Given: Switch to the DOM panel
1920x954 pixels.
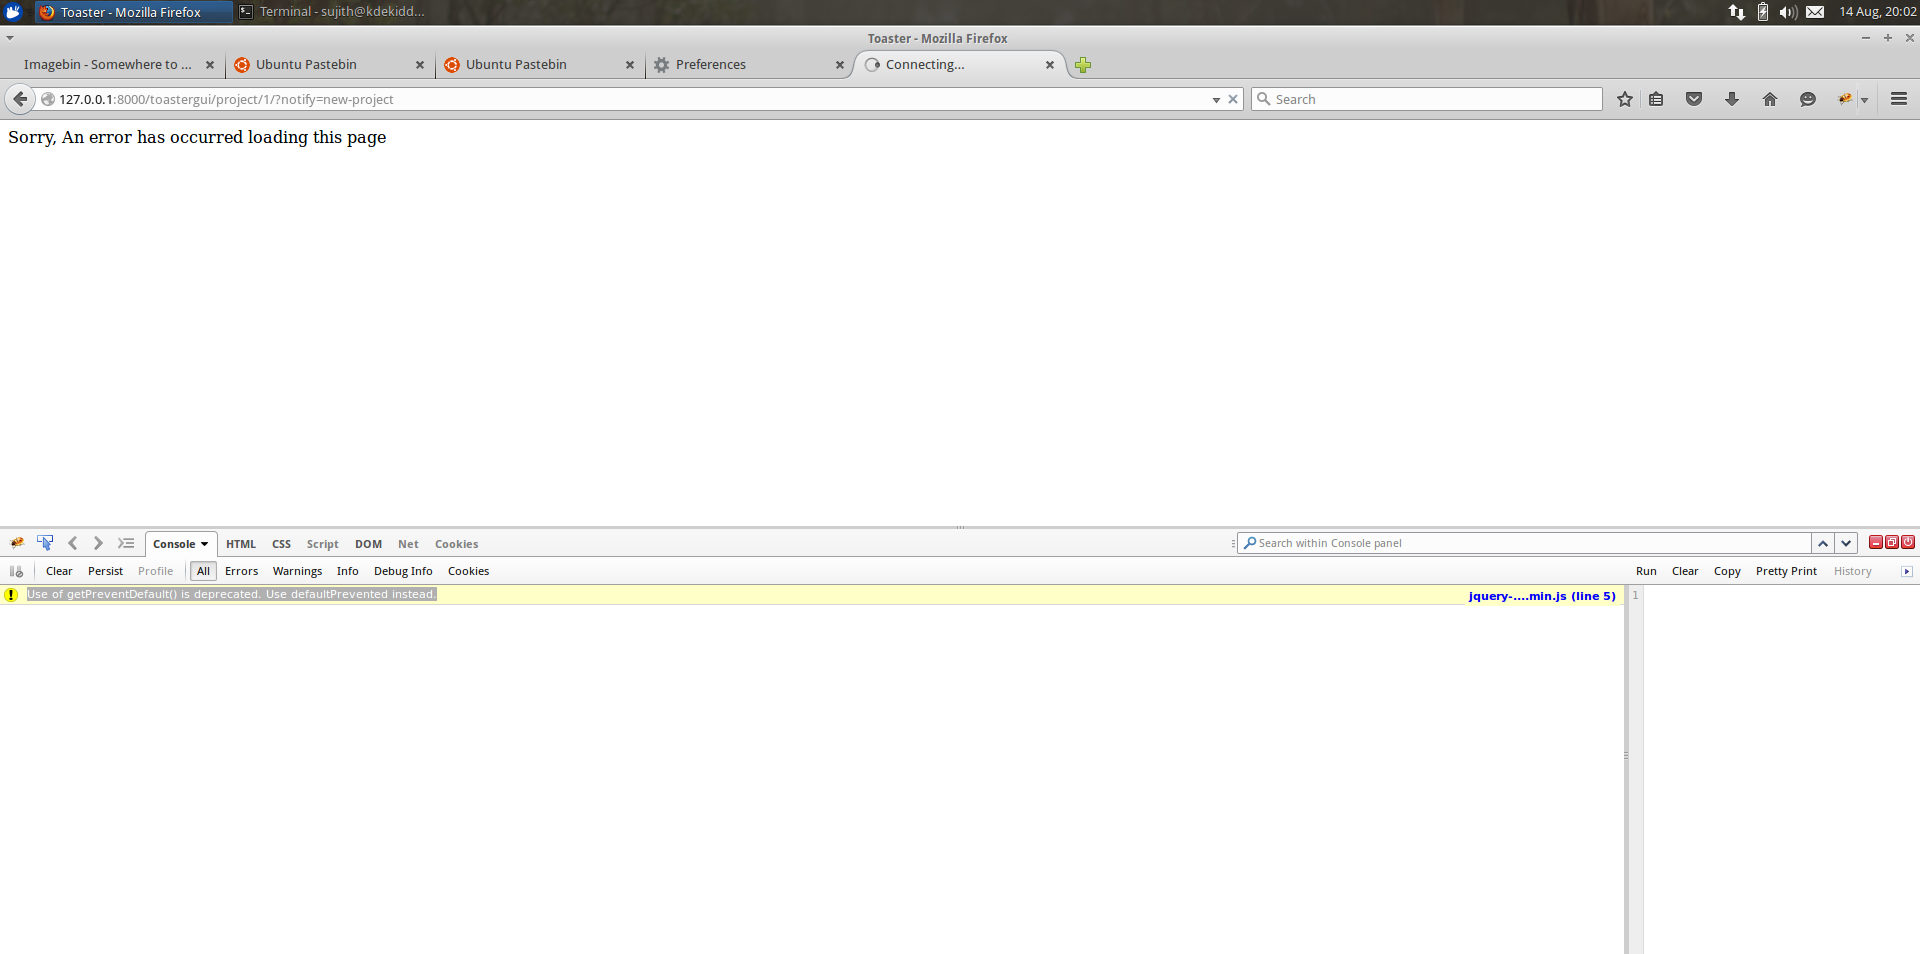Looking at the screenshot, I should (x=368, y=544).
